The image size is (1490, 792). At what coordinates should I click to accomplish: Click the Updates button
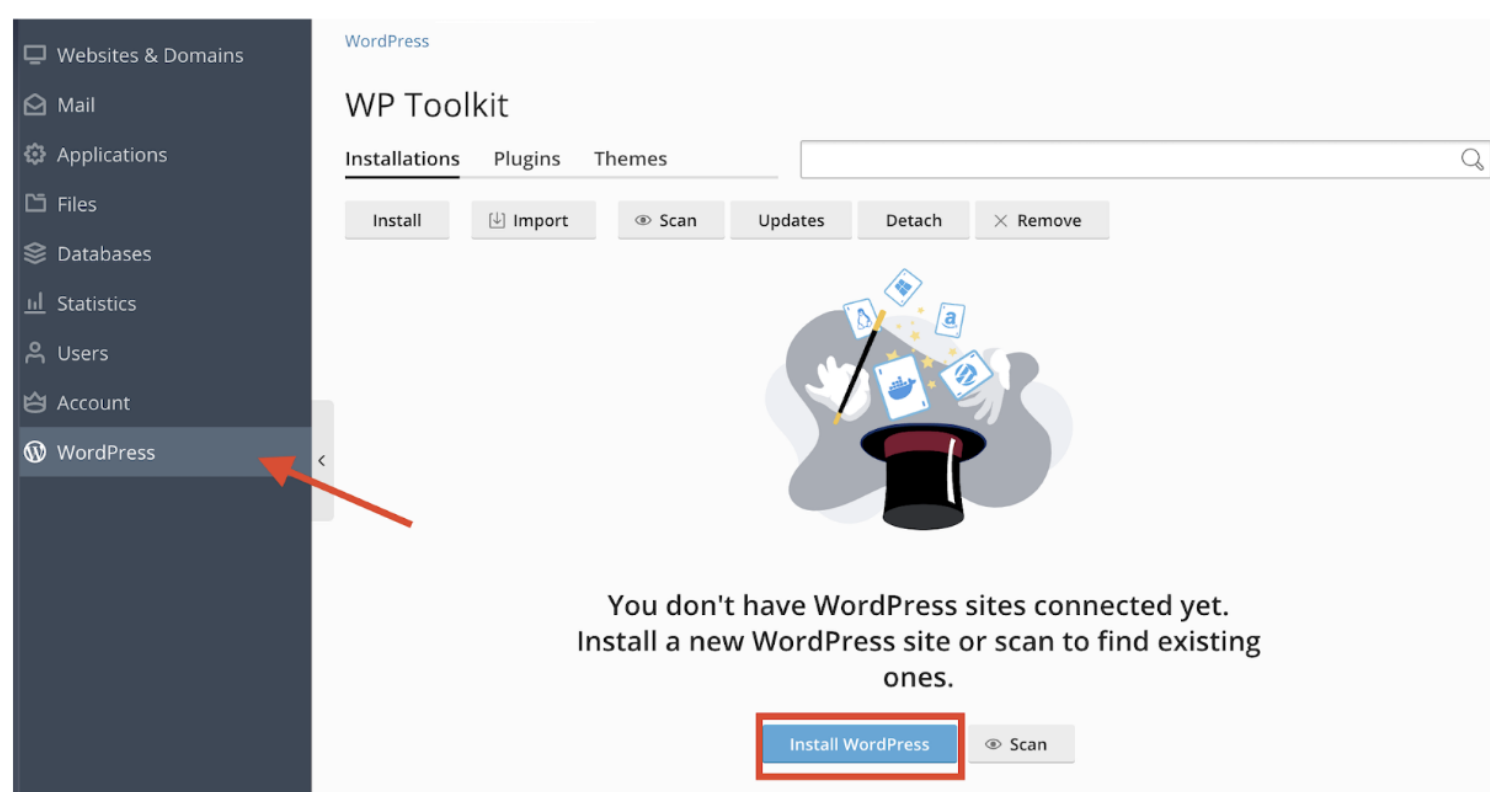[x=791, y=221]
